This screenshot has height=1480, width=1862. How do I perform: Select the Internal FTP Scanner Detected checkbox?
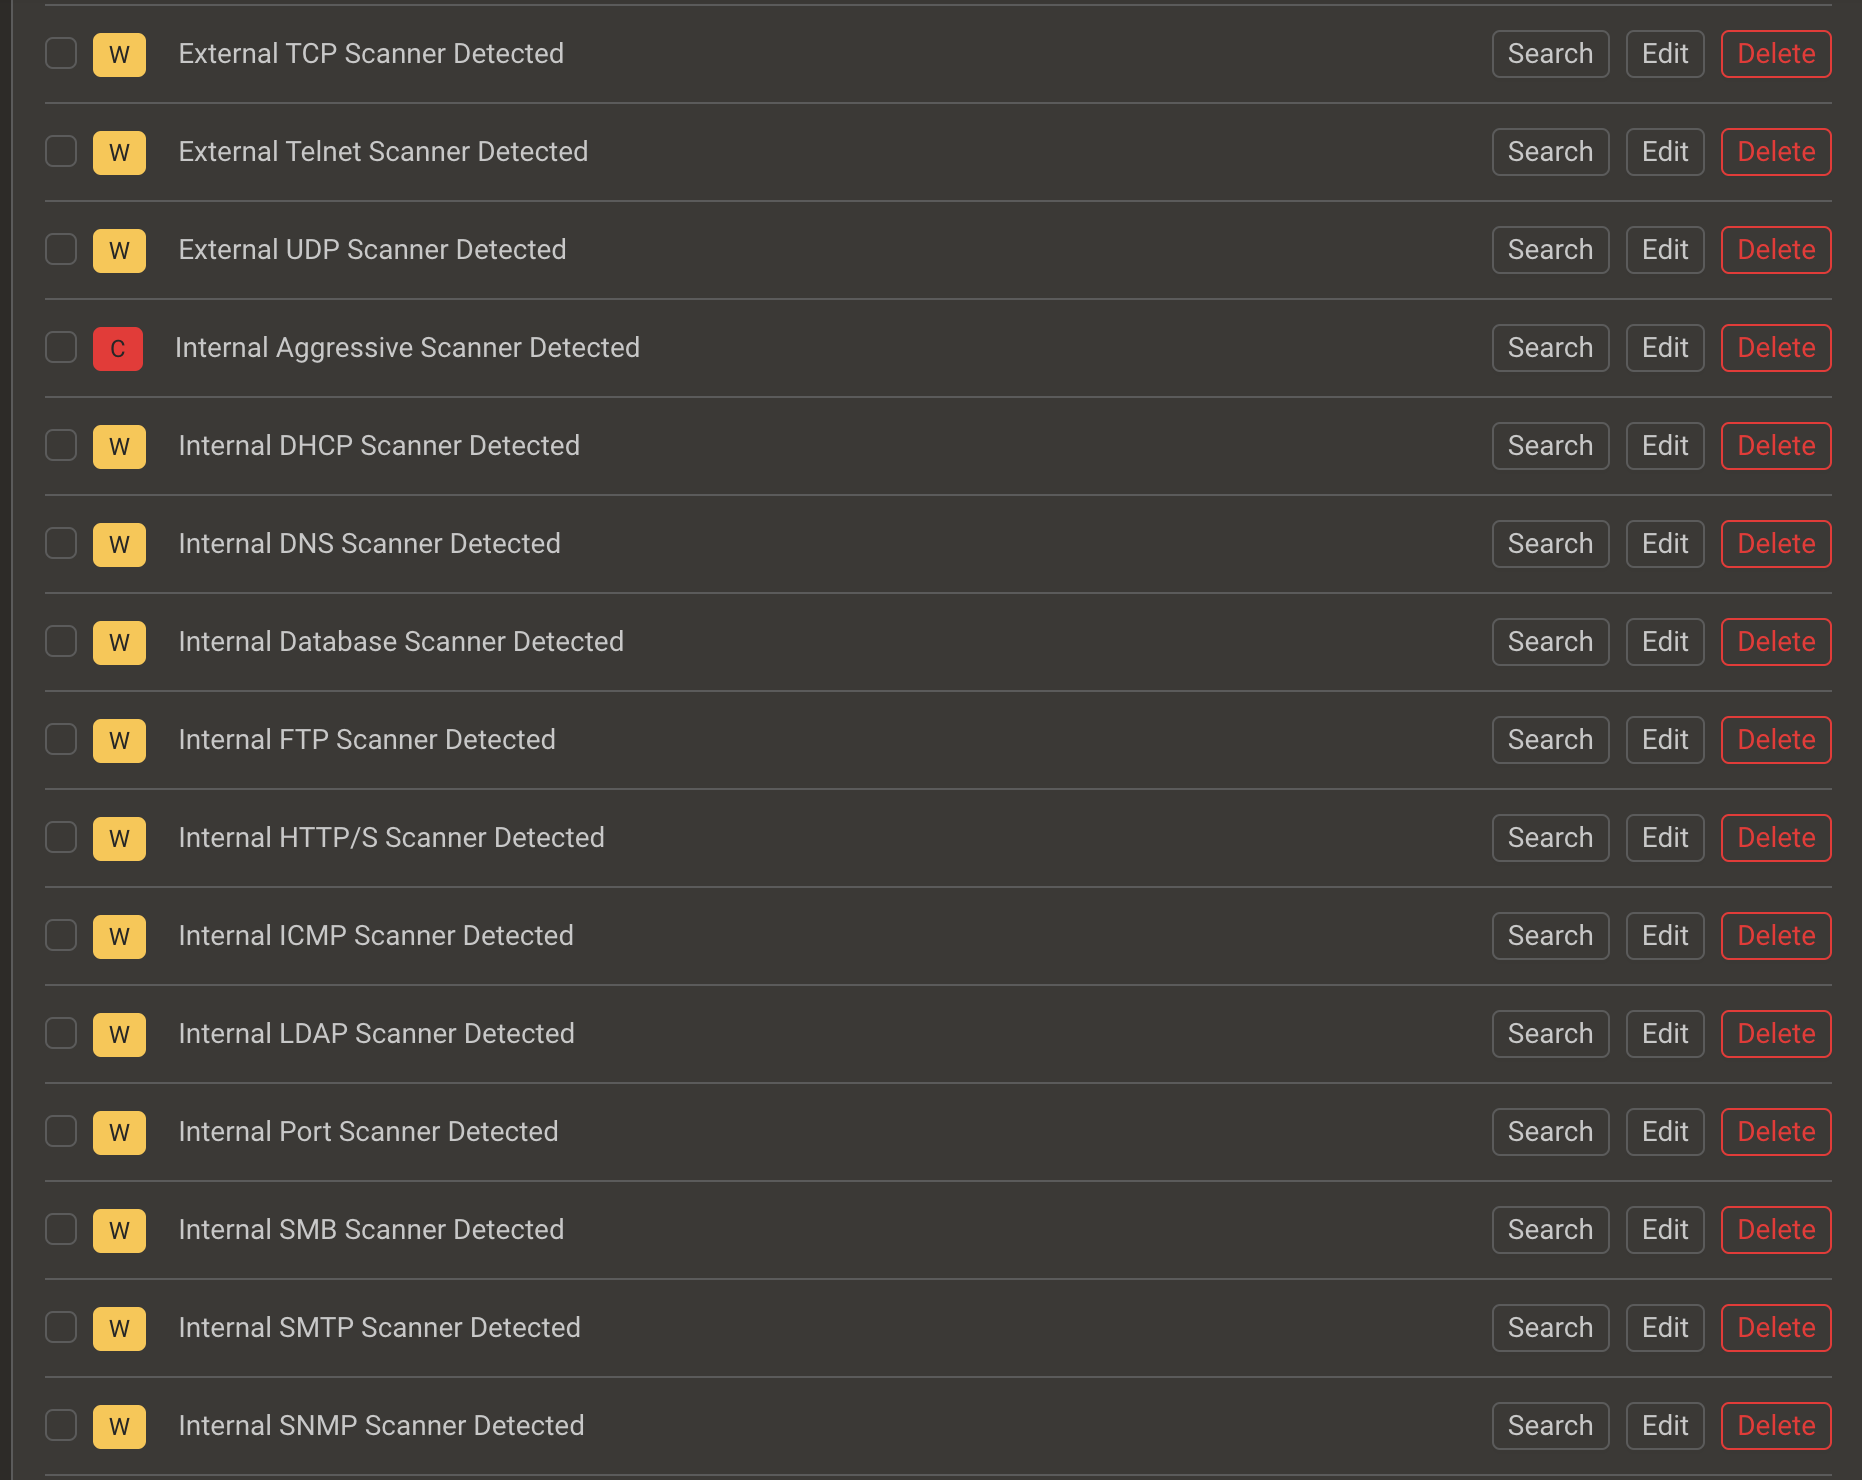pyautogui.click(x=61, y=740)
